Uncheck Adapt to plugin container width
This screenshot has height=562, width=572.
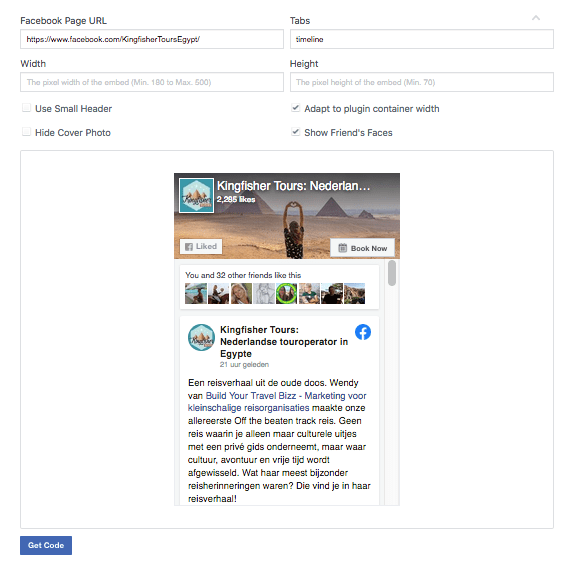click(295, 108)
